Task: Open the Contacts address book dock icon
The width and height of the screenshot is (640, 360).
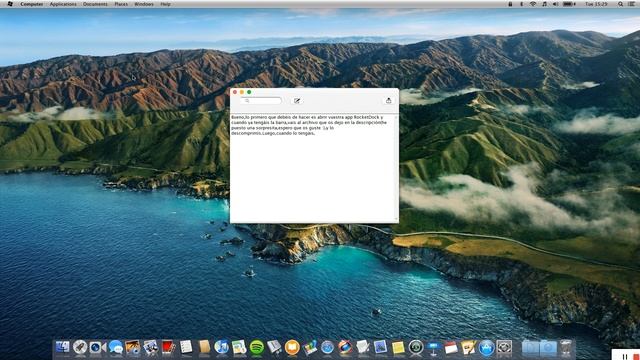Action: tap(274, 347)
